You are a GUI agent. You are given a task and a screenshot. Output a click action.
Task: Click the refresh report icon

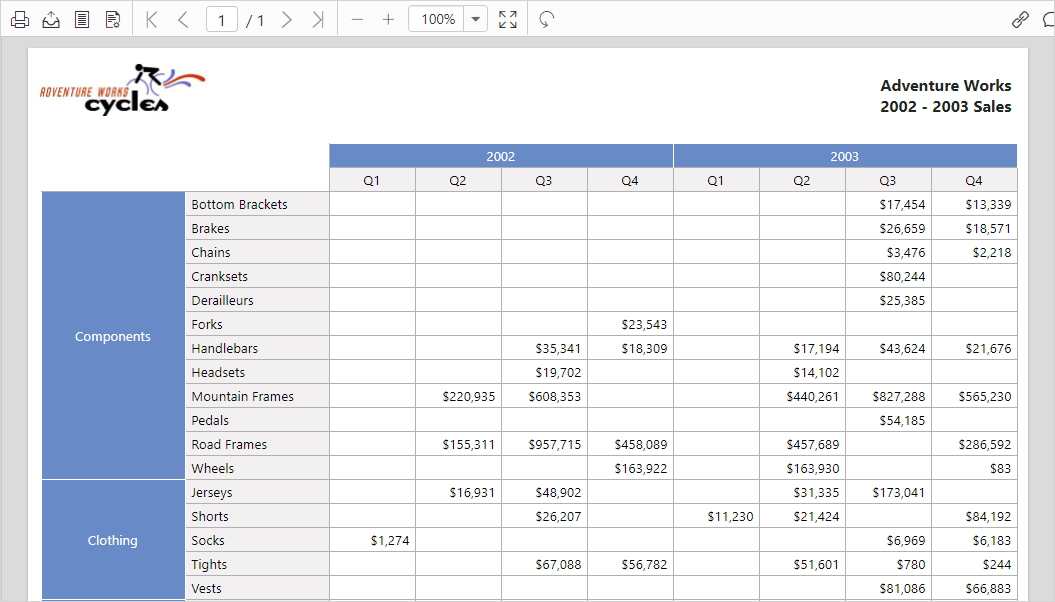pyautogui.click(x=546, y=20)
